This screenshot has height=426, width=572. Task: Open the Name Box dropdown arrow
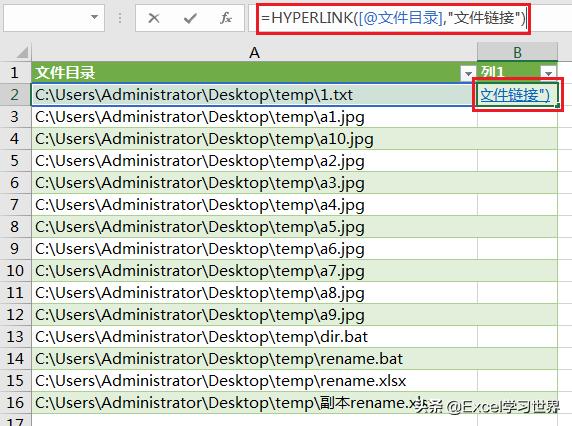pyautogui.click(x=94, y=17)
